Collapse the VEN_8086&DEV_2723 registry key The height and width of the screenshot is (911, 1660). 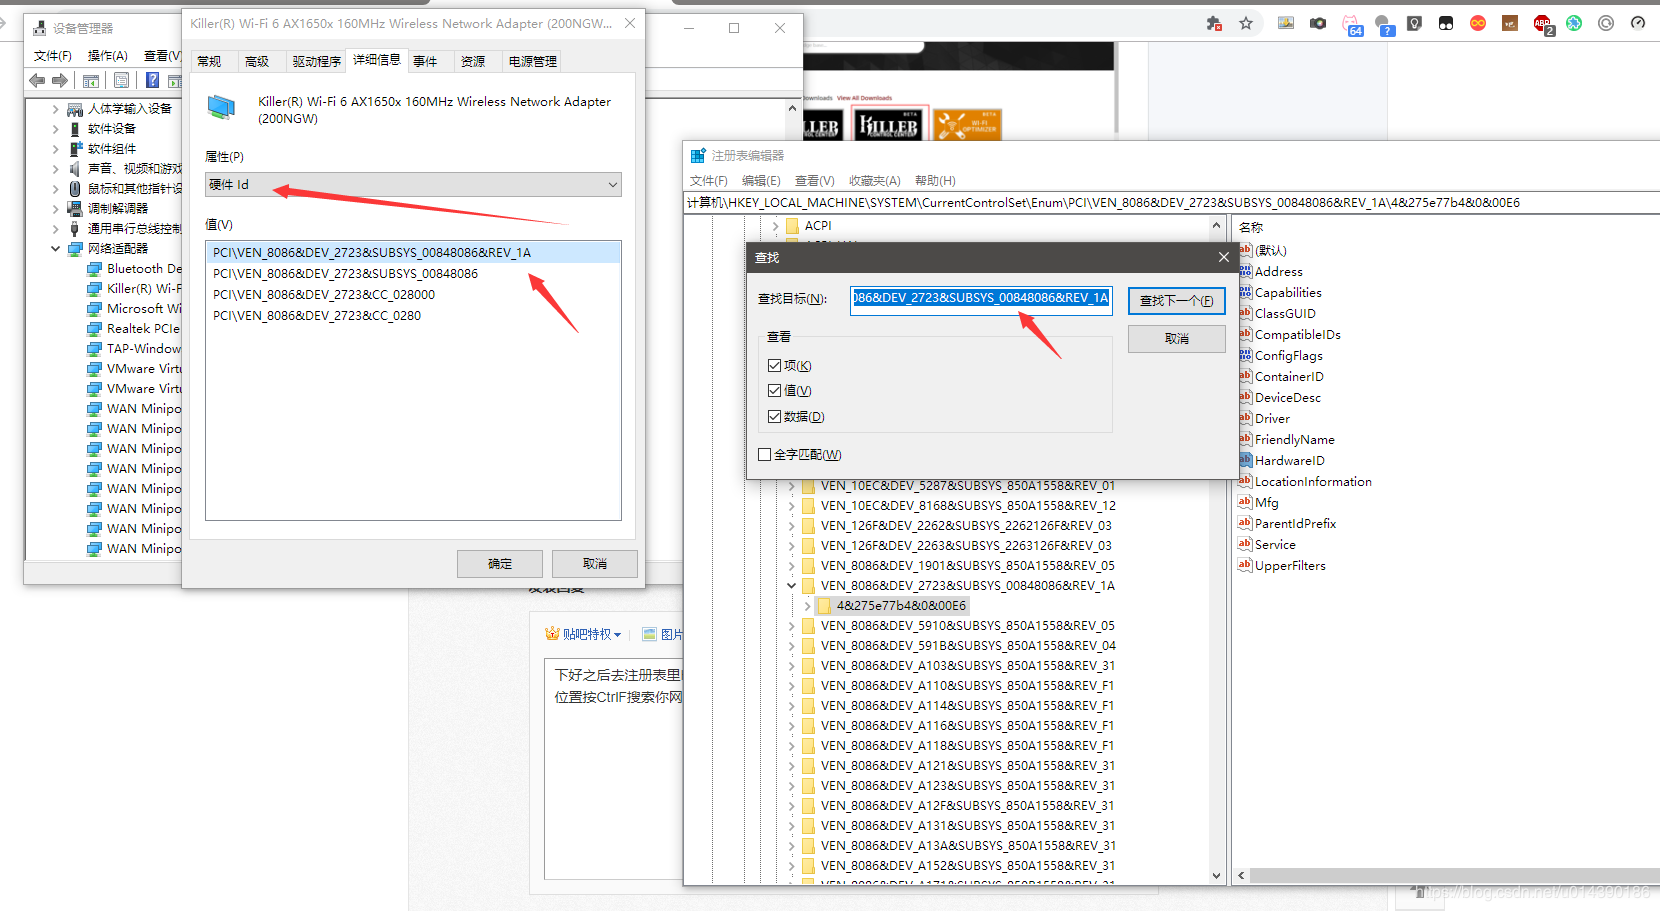[x=791, y=585]
